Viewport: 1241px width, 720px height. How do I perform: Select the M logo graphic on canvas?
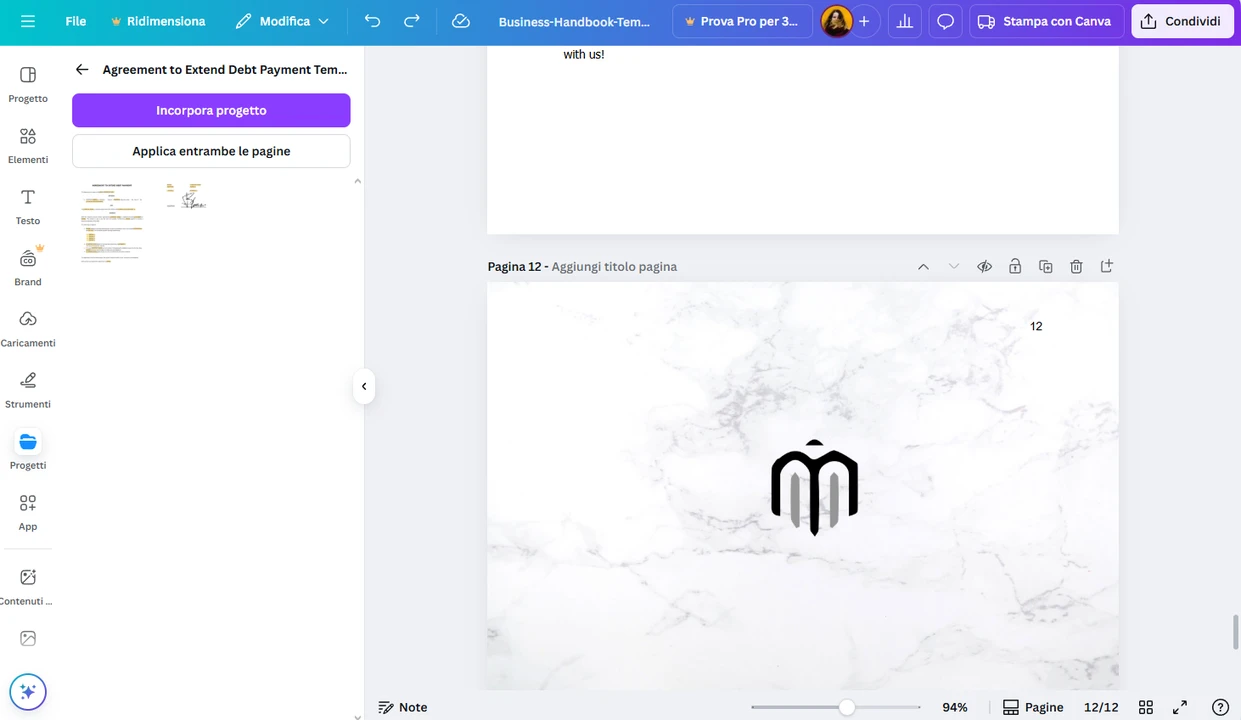(814, 487)
